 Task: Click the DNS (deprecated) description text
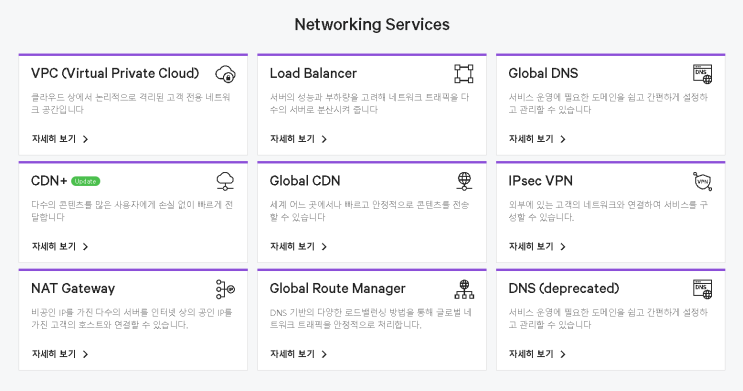coord(608,318)
